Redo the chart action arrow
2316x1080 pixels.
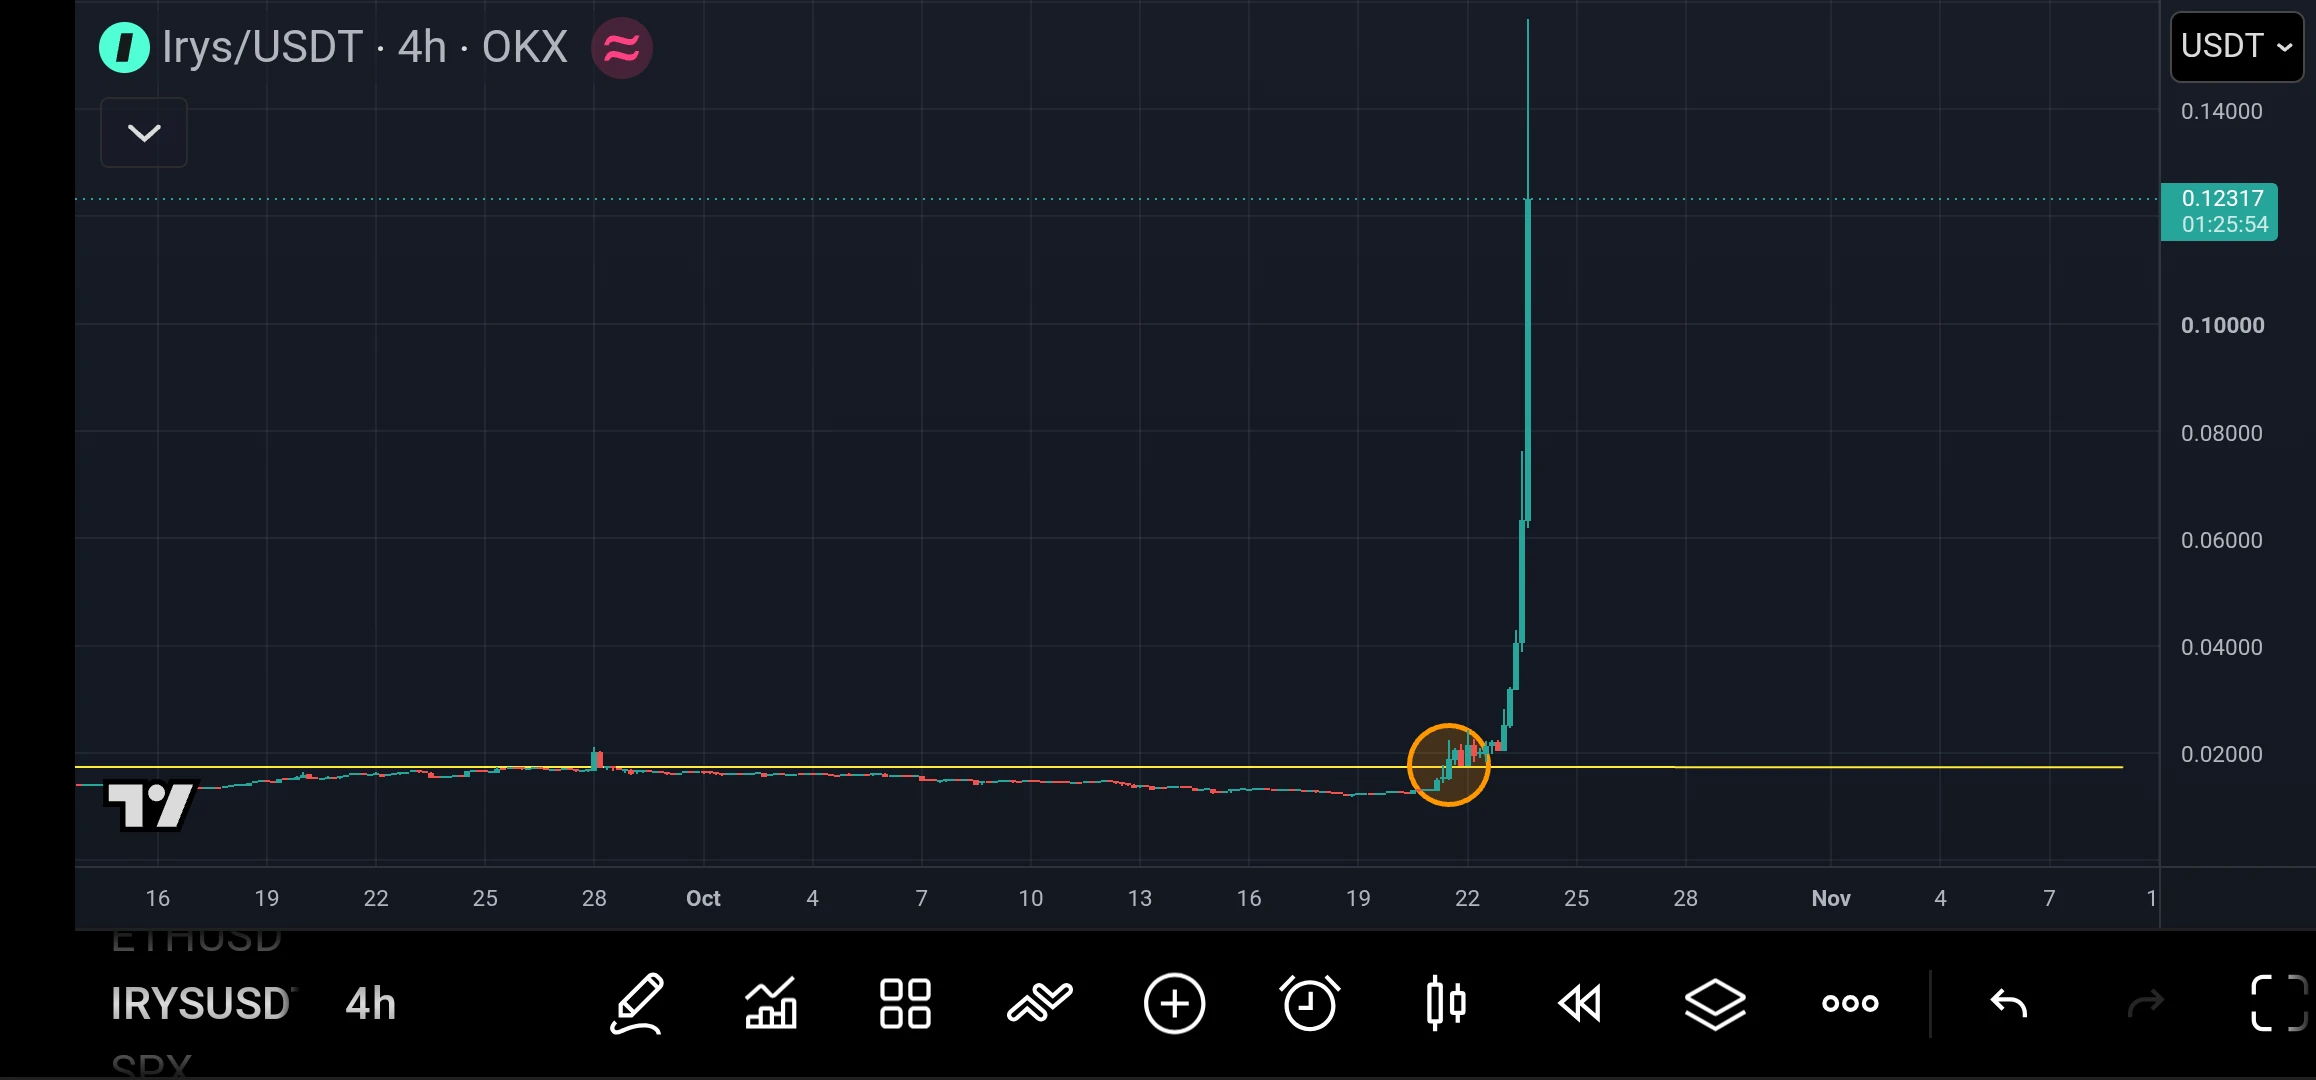coord(2146,1003)
